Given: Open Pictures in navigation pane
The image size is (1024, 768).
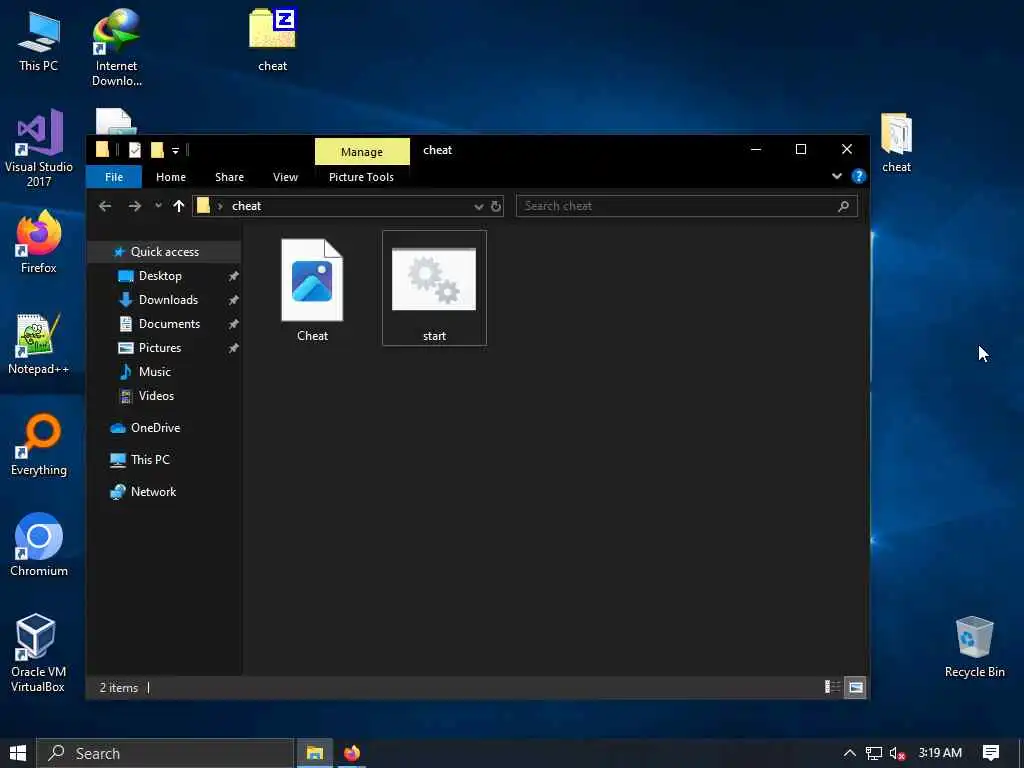Looking at the screenshot, I should (x=159, y=347).
